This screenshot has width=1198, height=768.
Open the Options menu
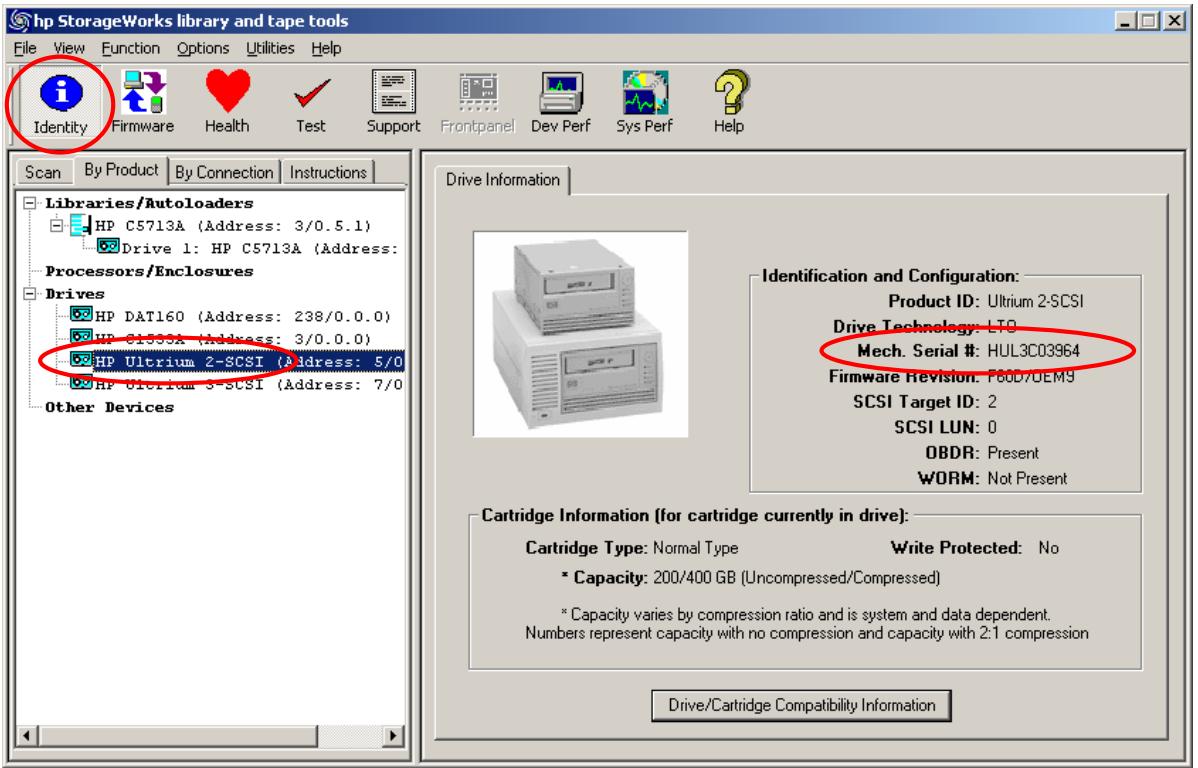[x=203, y=48]
